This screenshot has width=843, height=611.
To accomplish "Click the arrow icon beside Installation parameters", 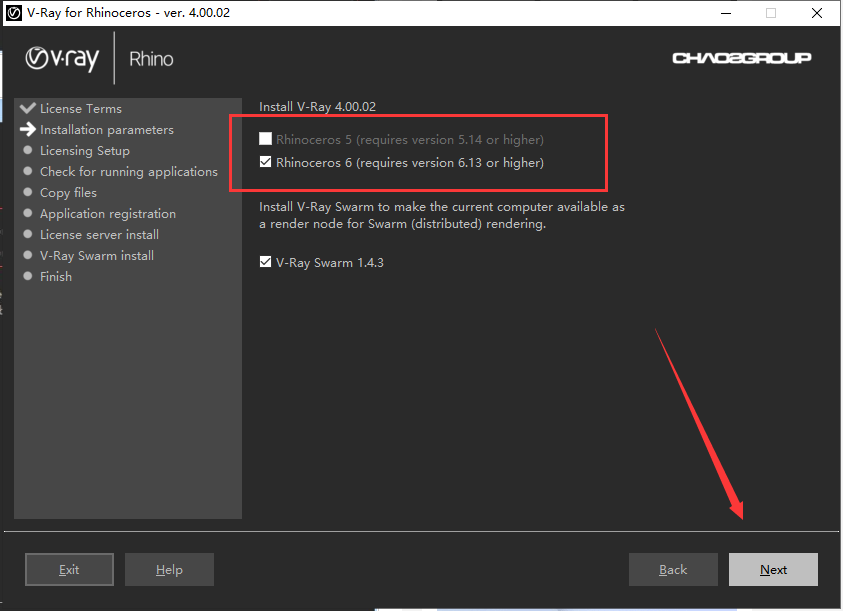I will point(28,130).
